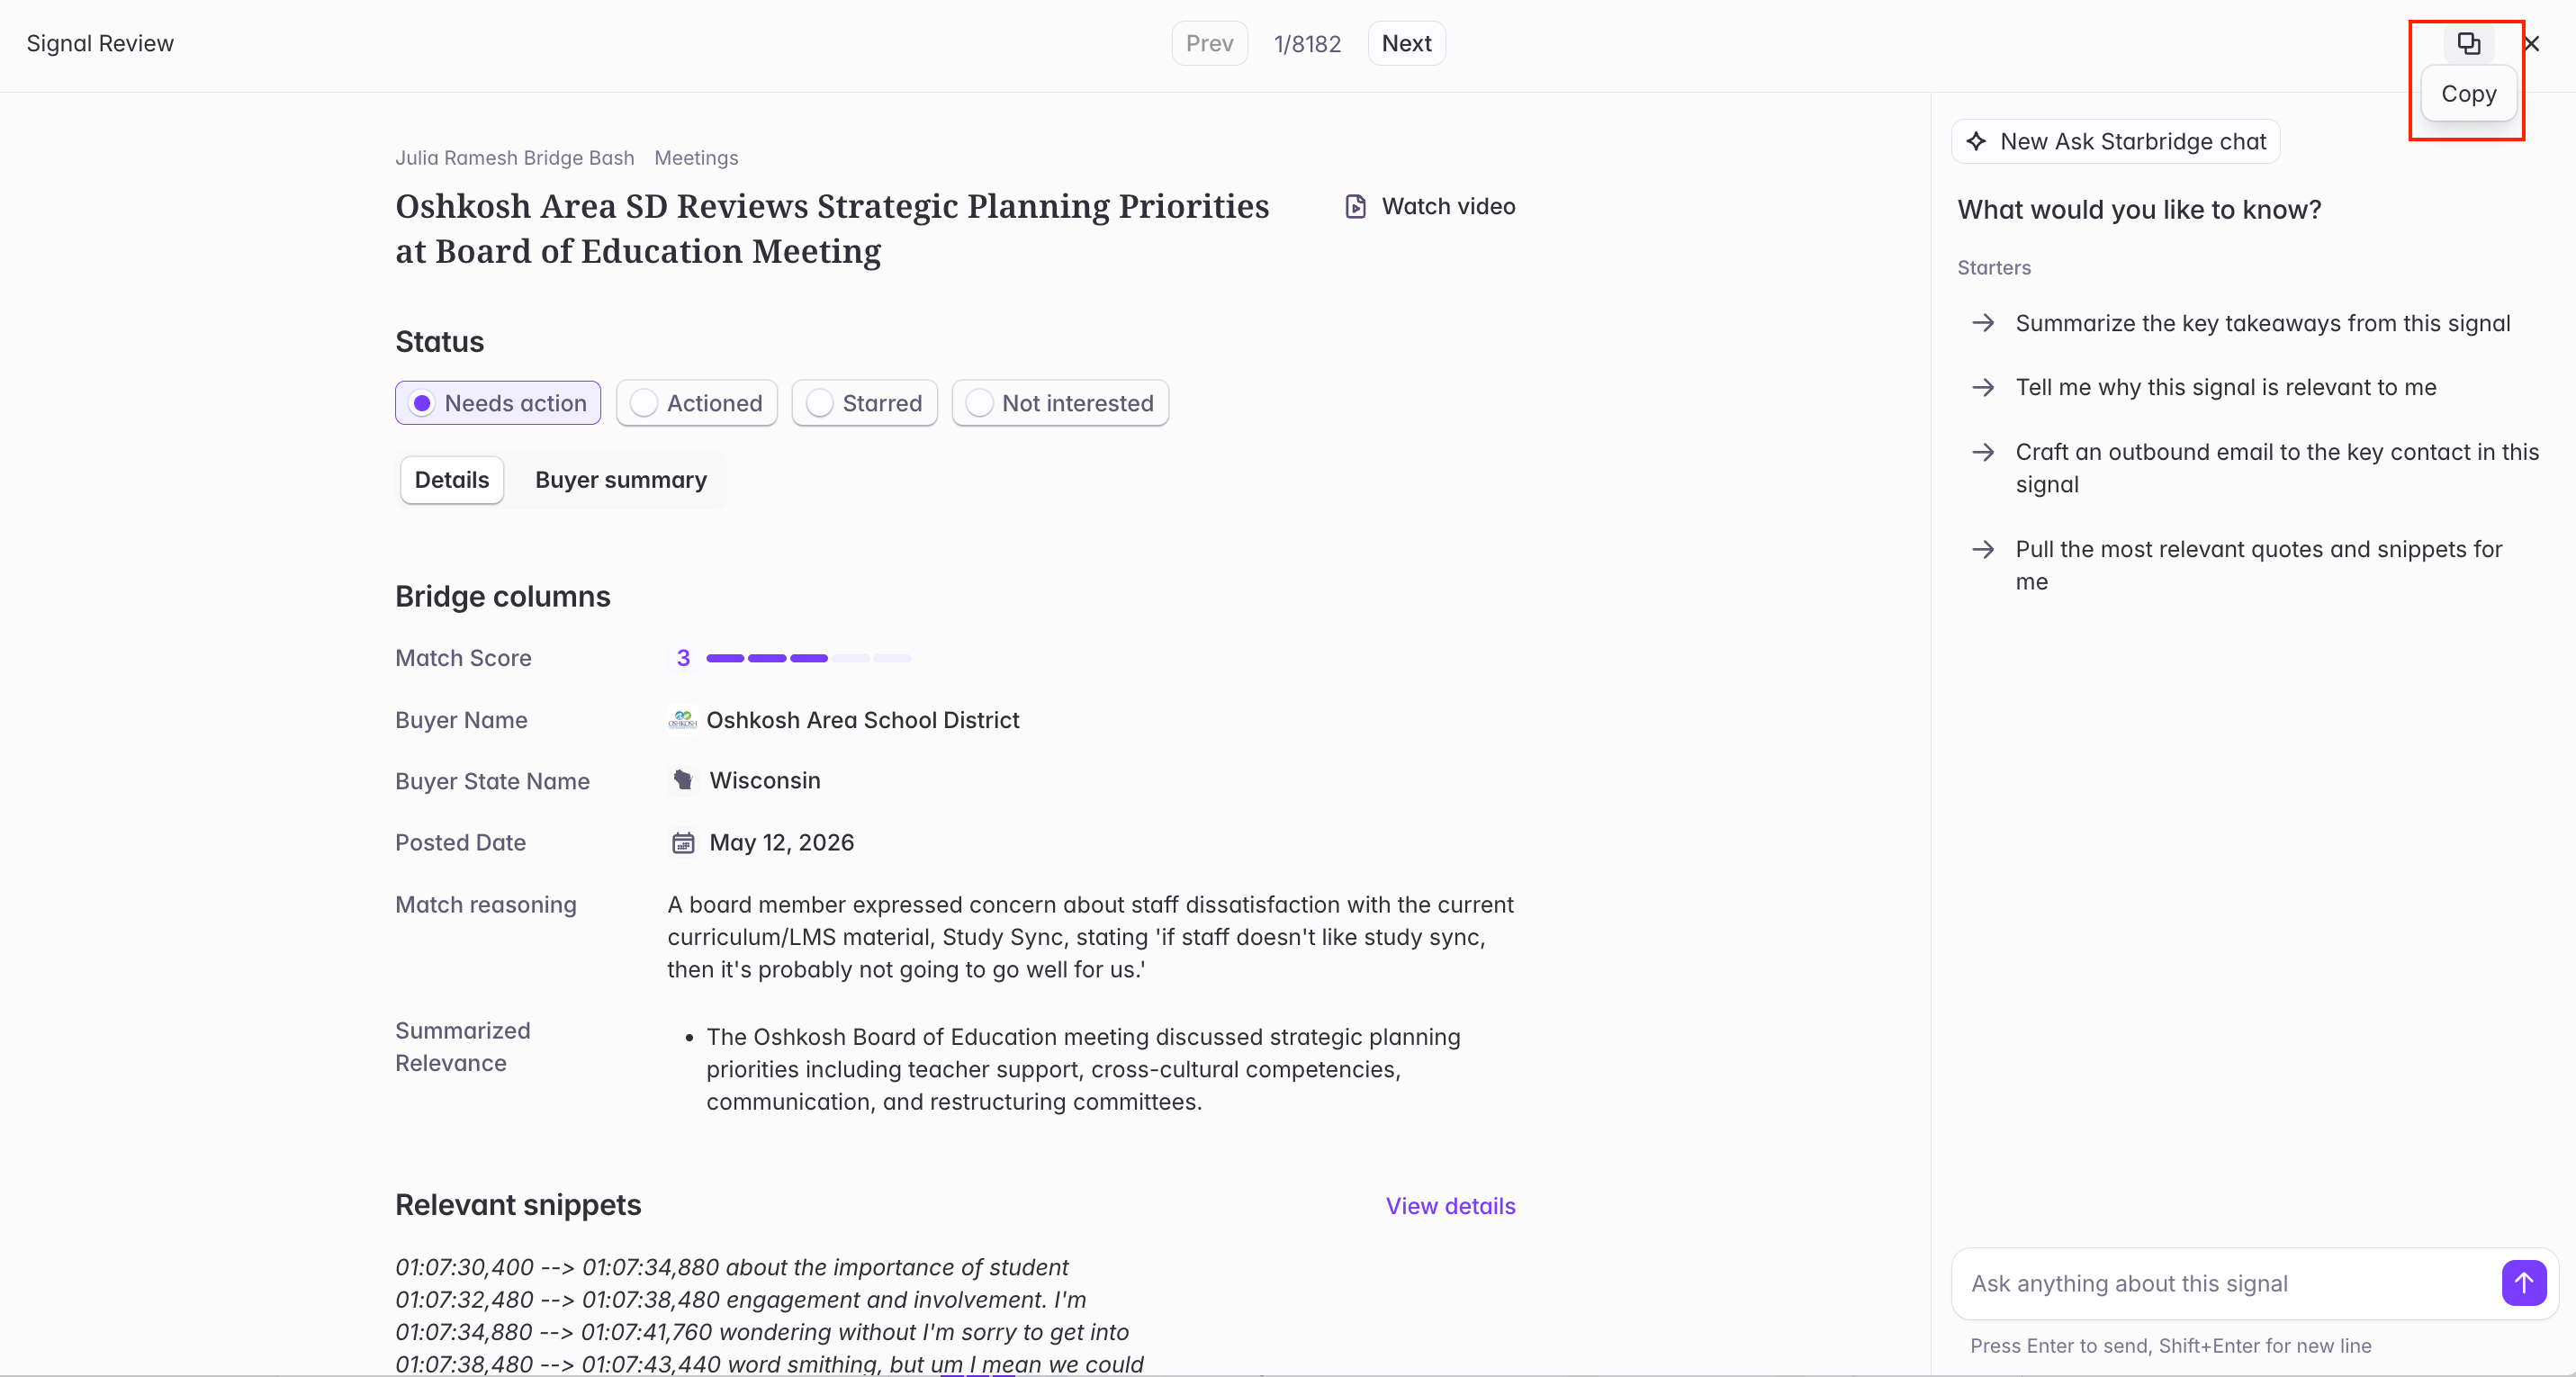Click the Buyer State Name field label
Image resolution: width=2576 pixels, height=1377 pixels.
(492, 781)
